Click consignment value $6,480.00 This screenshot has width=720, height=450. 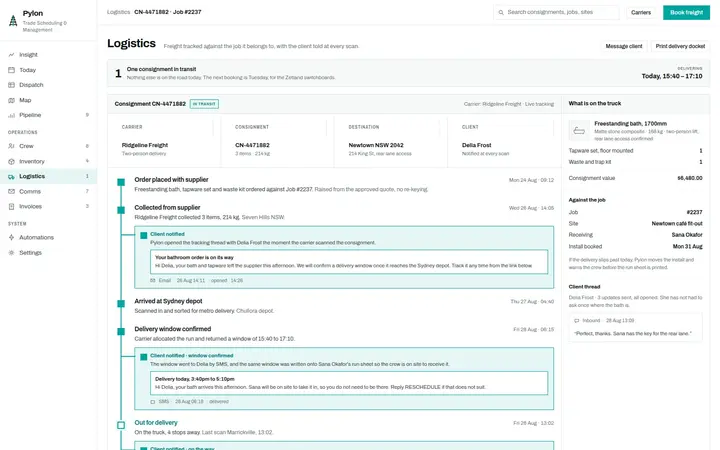690,178
